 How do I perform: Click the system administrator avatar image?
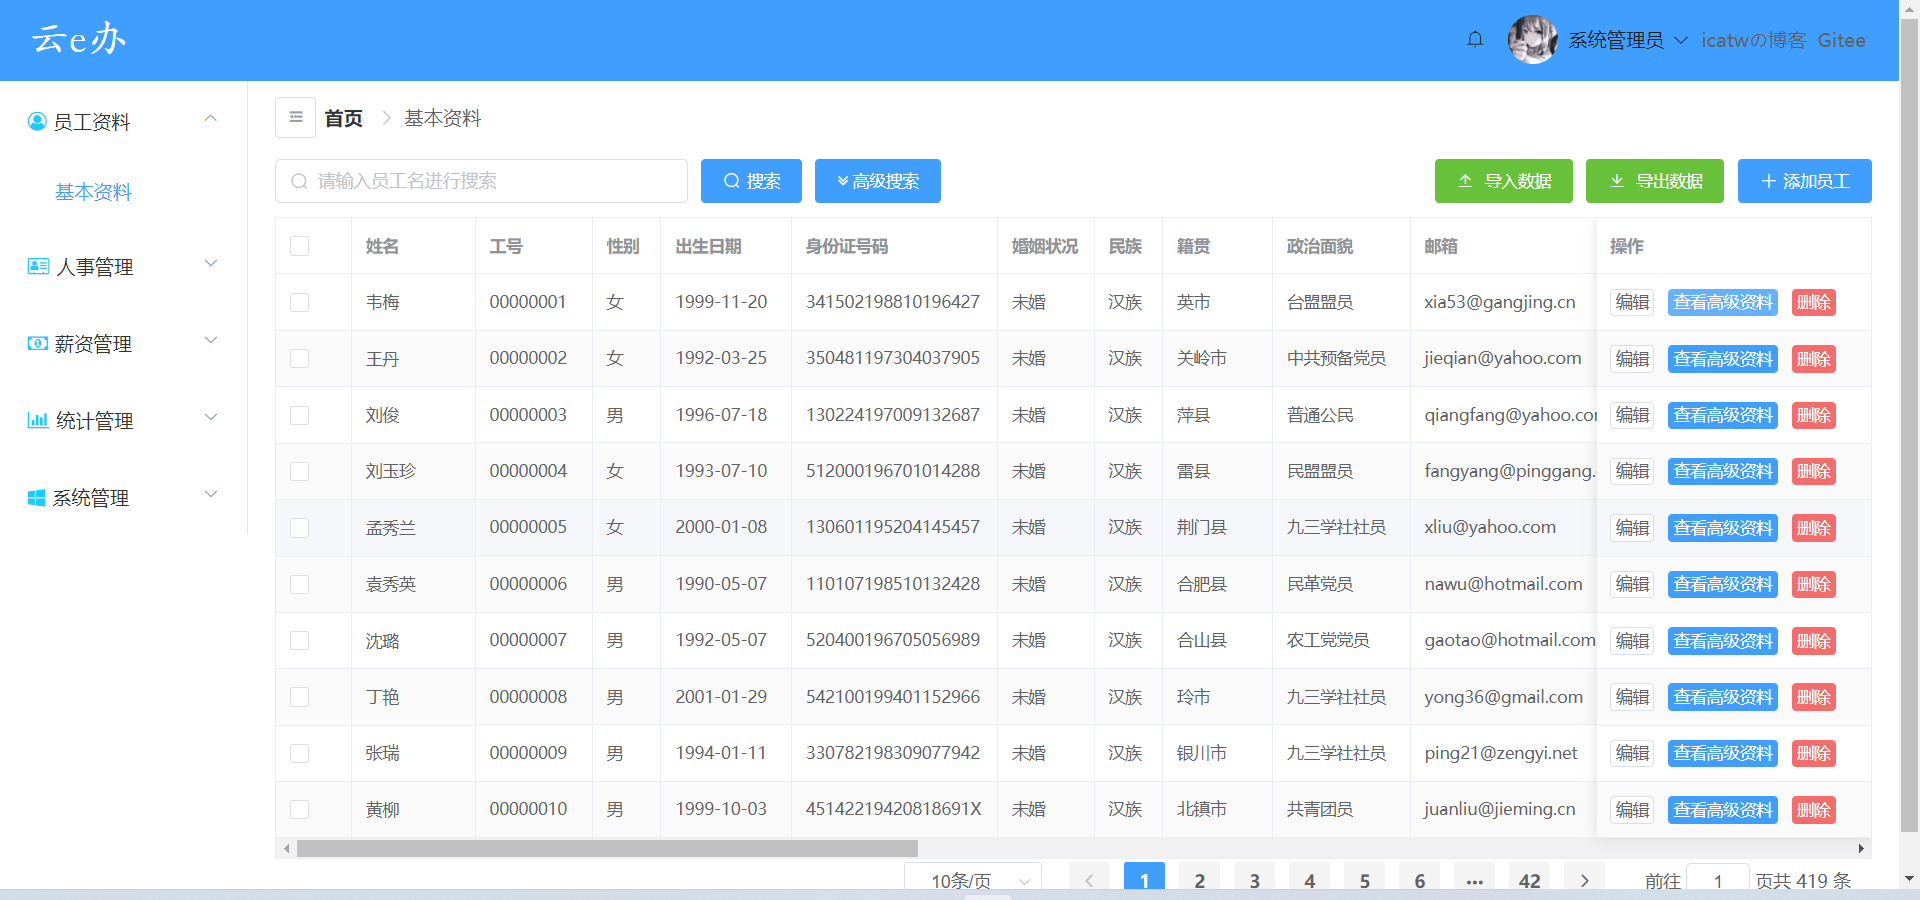point(1532,40)
